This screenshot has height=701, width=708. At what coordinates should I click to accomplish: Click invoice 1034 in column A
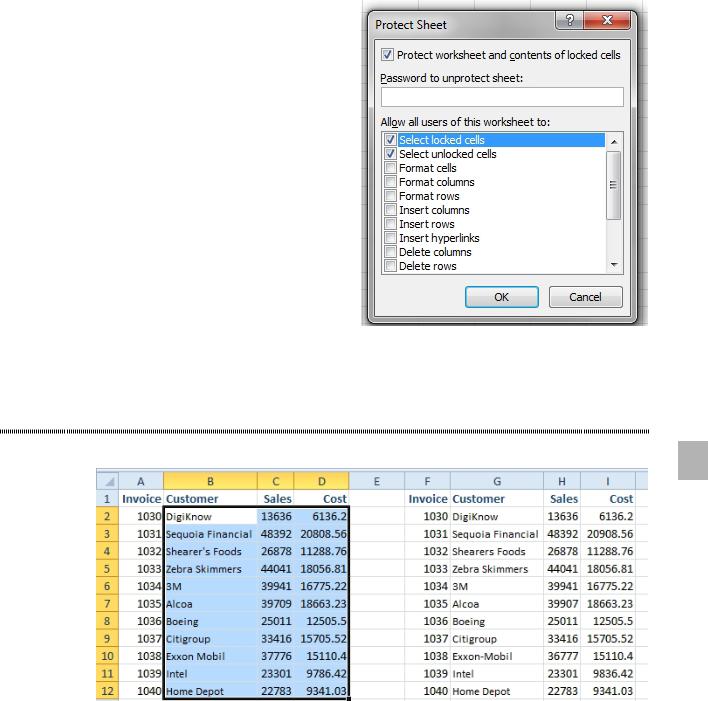click(141, 586)
